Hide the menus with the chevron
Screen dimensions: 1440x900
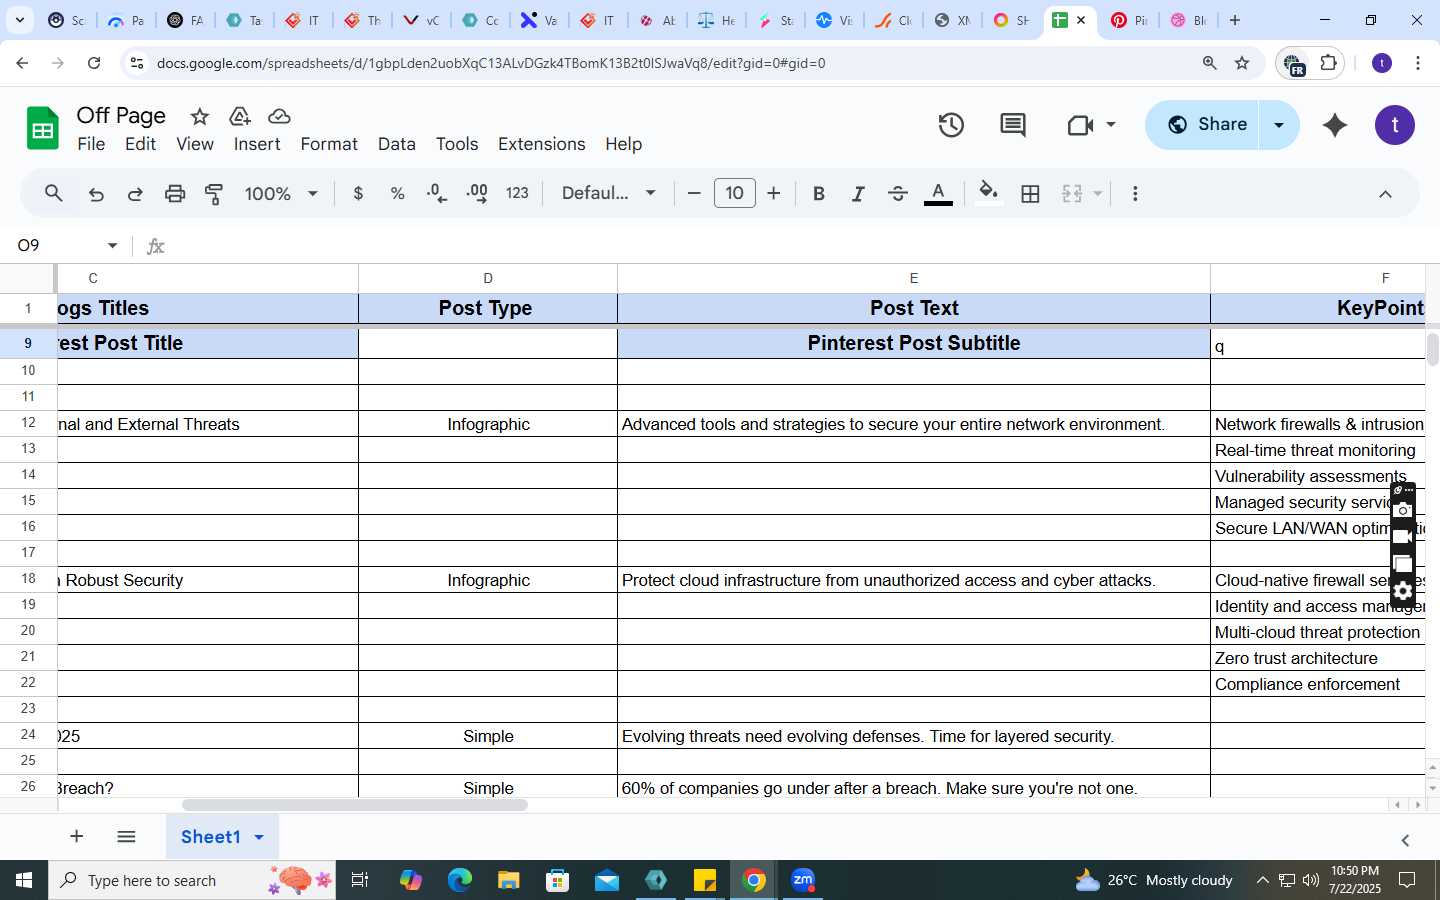(1385, 194)
